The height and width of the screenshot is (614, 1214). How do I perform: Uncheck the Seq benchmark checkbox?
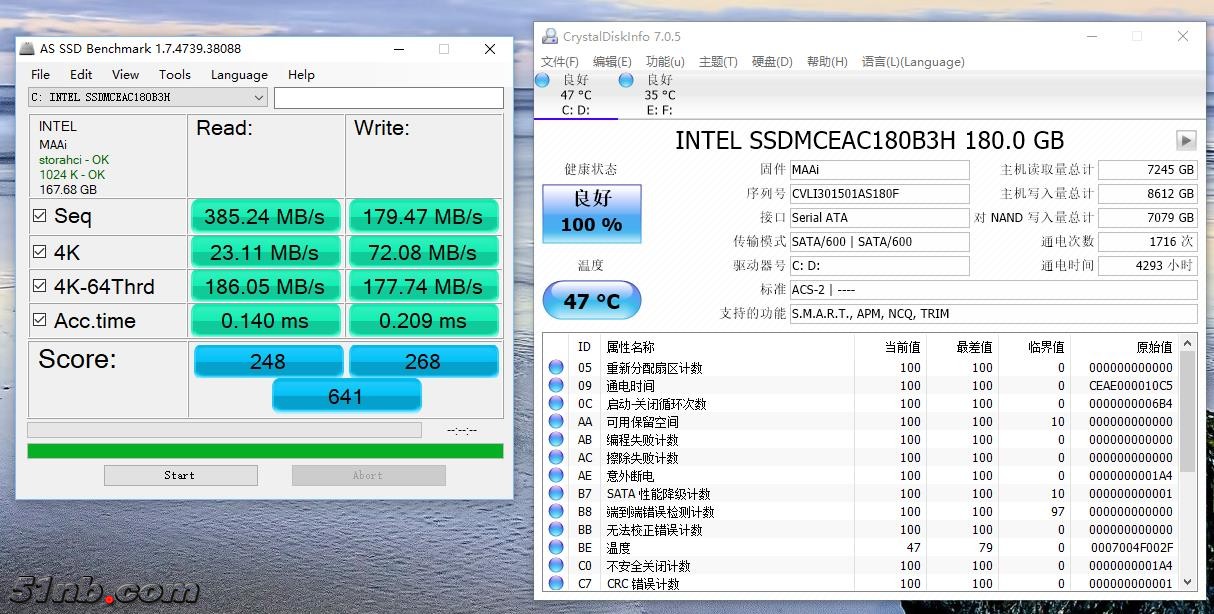point(40,216)
